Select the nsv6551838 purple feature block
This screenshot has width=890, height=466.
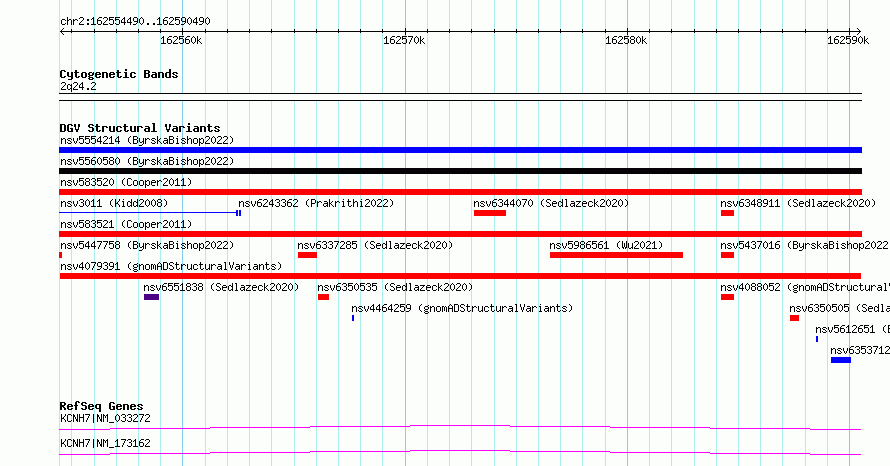pos(152,297)
